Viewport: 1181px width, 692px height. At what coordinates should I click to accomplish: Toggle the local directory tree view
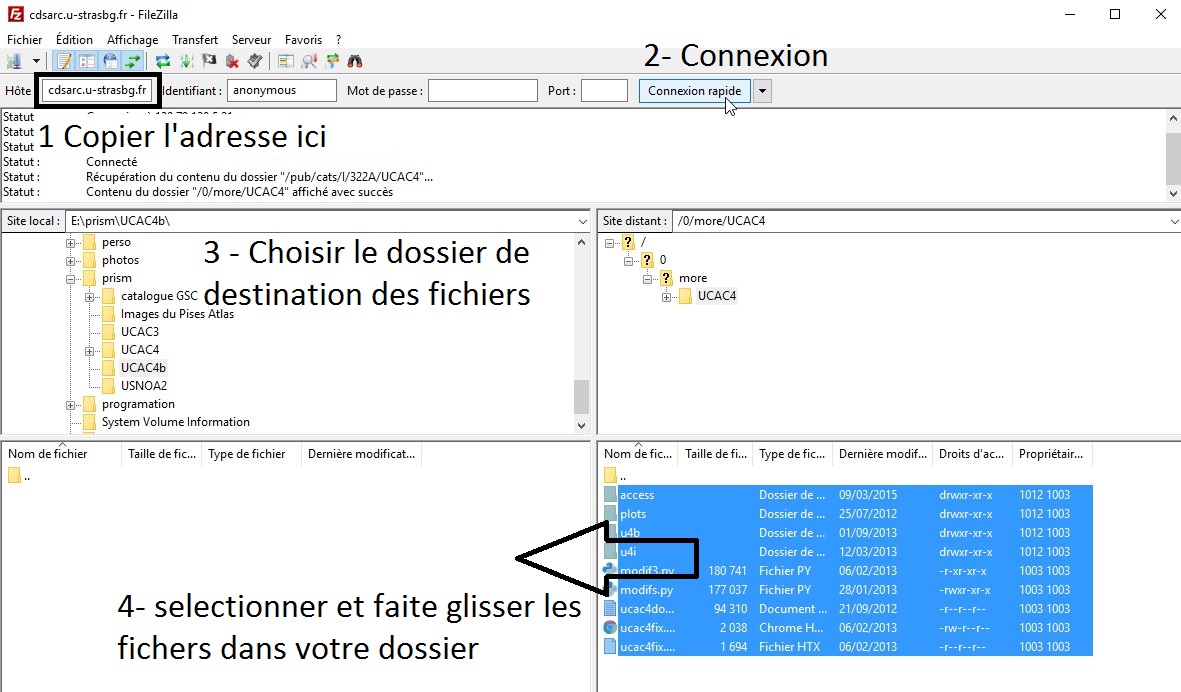point(87,61)
